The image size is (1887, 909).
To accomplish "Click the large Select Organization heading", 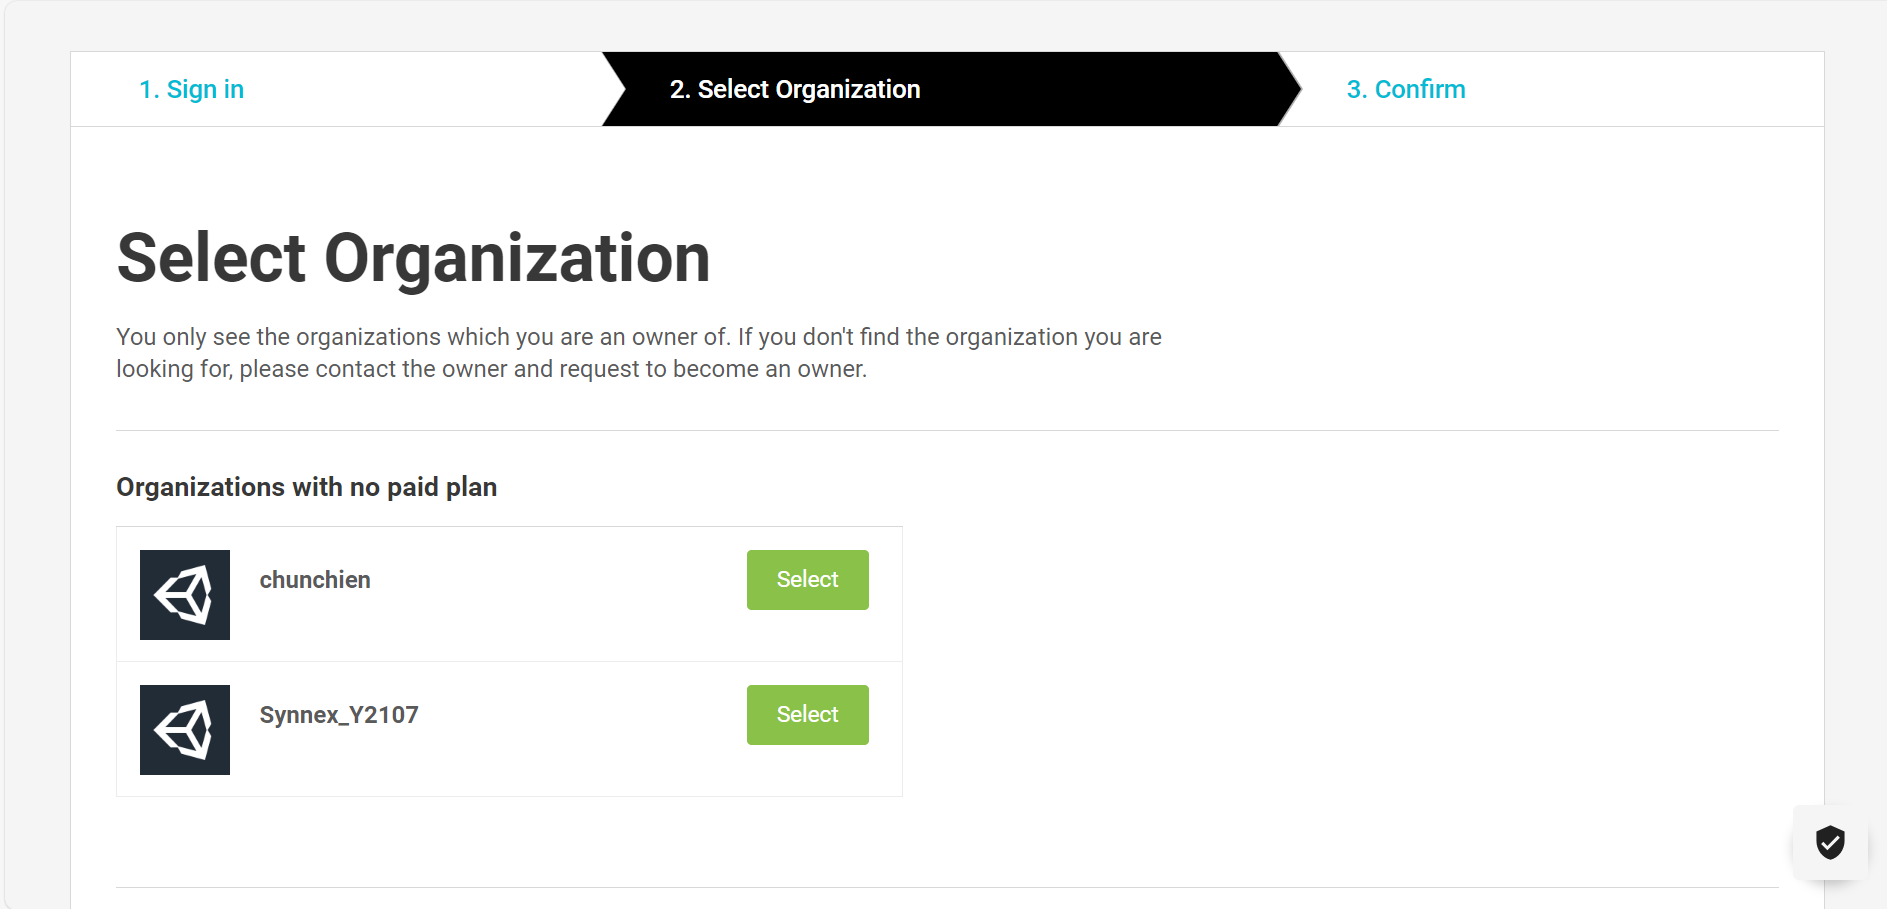I will pos(413,259).
